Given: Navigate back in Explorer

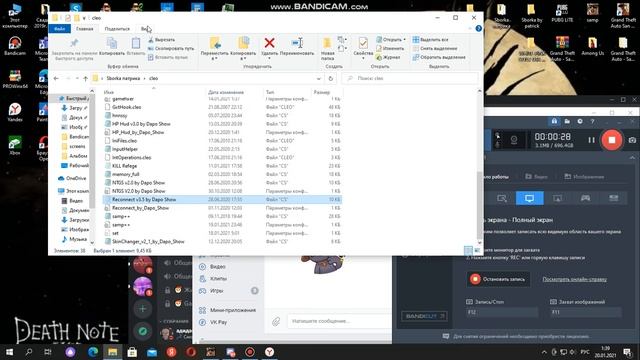Looking at the screenshot, I should coord(56,78).
